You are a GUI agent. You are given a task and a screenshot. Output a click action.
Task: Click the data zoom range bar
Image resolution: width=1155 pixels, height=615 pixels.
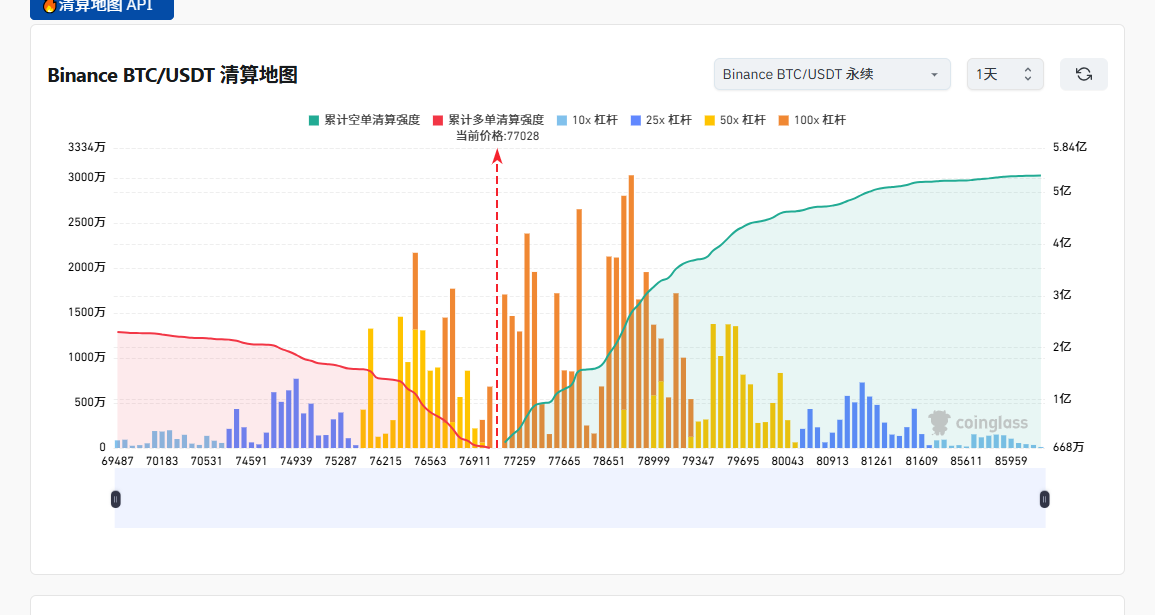click(x=580, y=499)
